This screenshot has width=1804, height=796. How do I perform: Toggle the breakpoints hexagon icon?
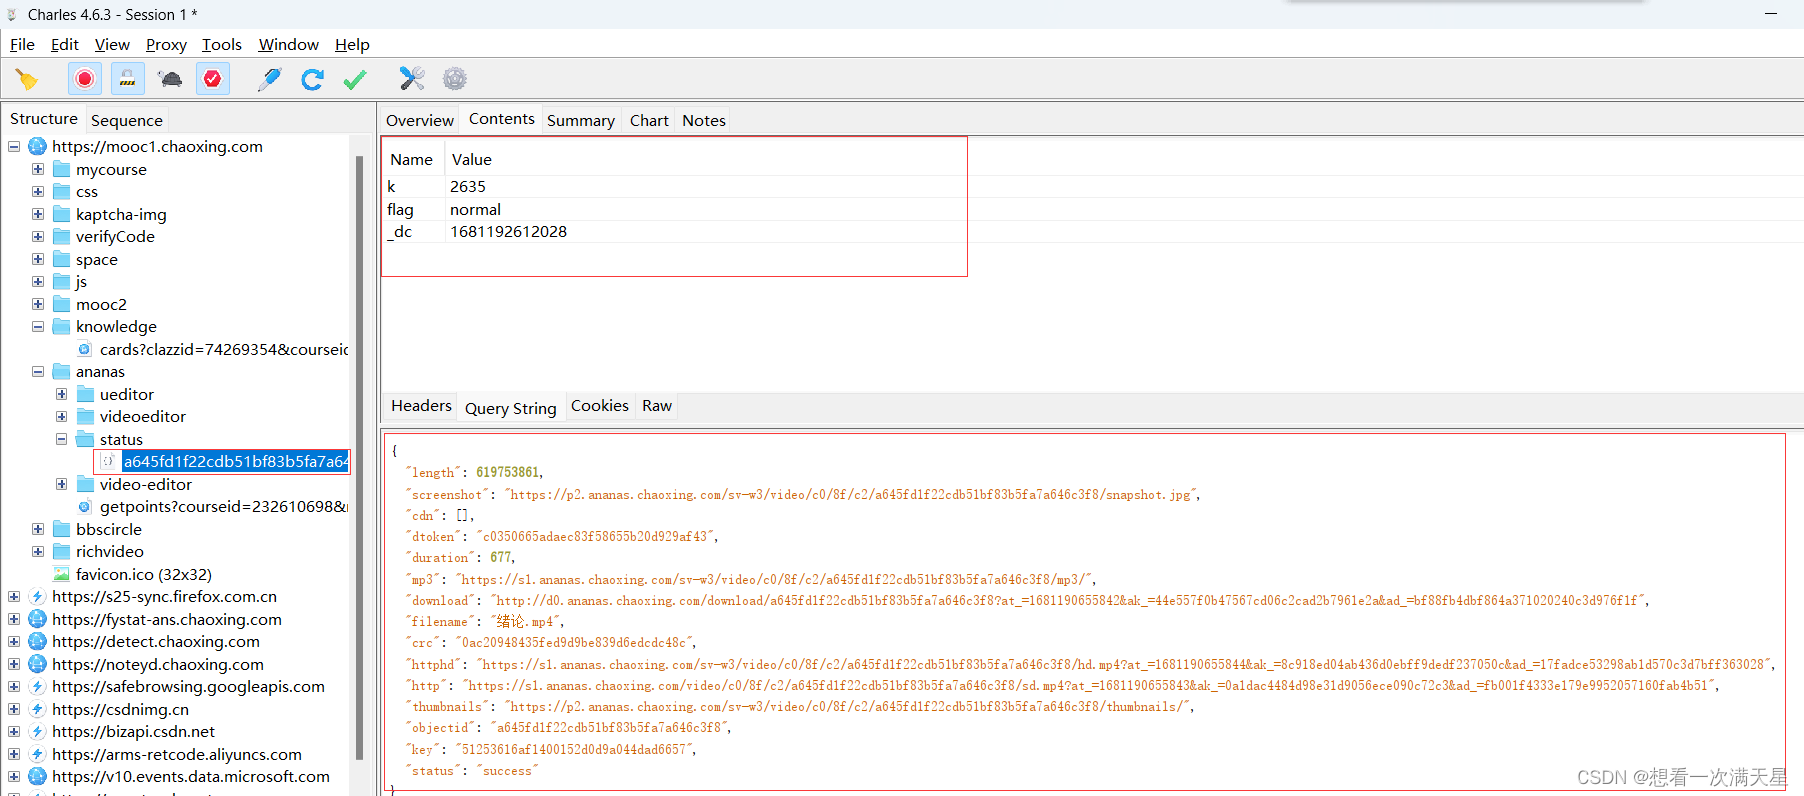[x=213, y=79]
